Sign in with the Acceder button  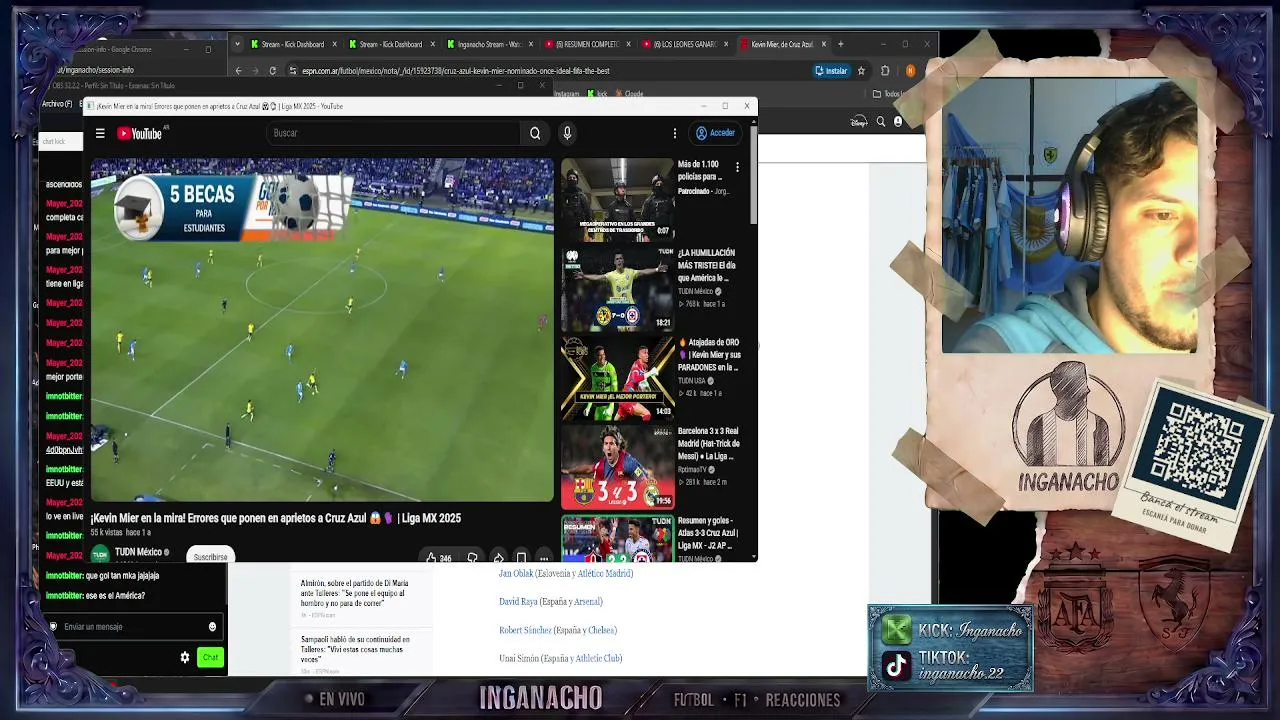pos(716,133)
